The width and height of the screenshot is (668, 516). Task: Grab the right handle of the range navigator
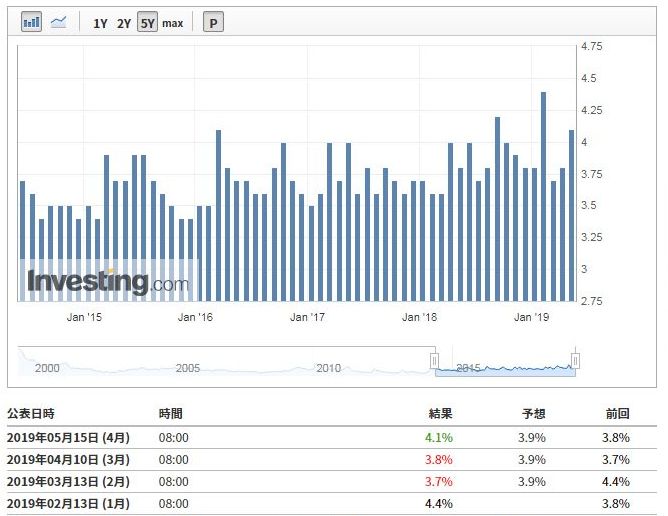(575, 360)
